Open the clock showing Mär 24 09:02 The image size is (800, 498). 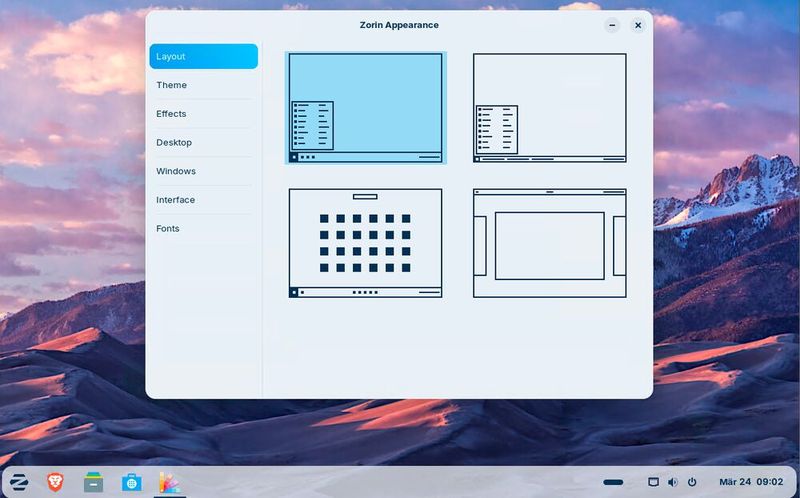(x=751, y=482)
